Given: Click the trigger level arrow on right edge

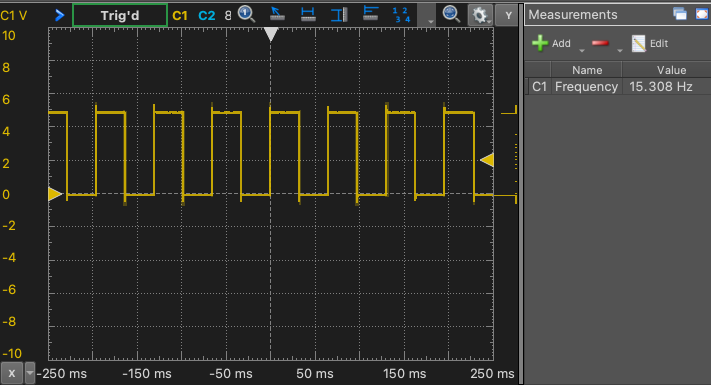Looking at the screenshot, I should click(x=487, y=160).
